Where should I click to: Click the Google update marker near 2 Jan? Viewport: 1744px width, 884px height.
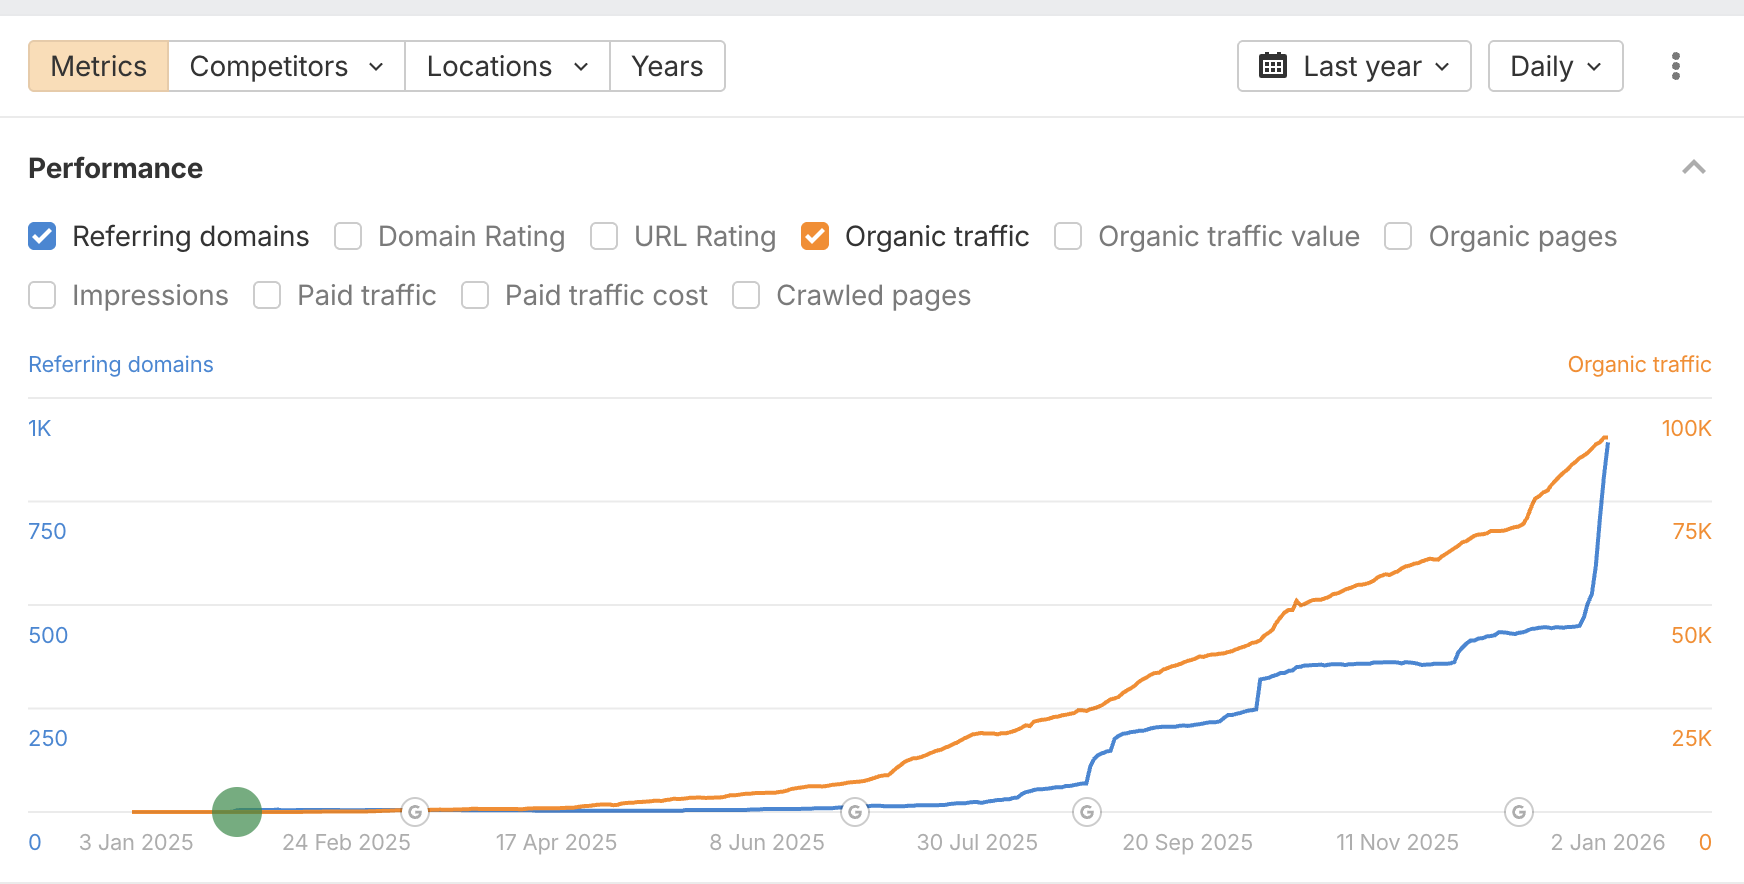coord(1518,813)
